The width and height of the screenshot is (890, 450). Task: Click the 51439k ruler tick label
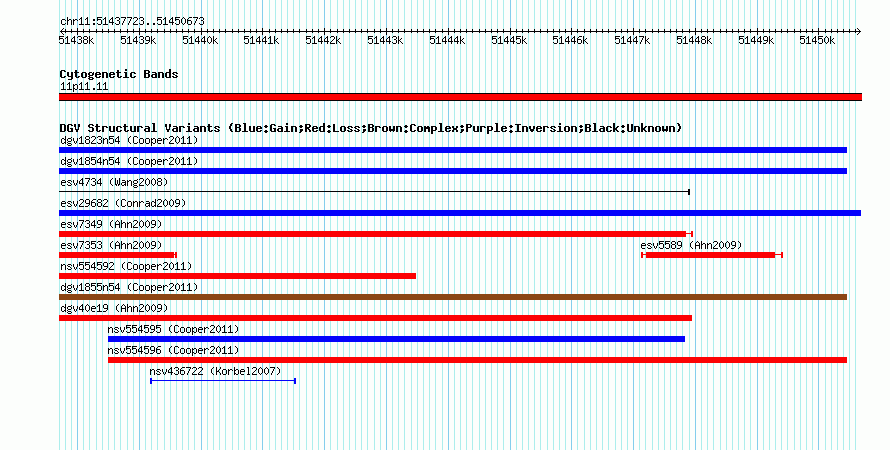138,40
